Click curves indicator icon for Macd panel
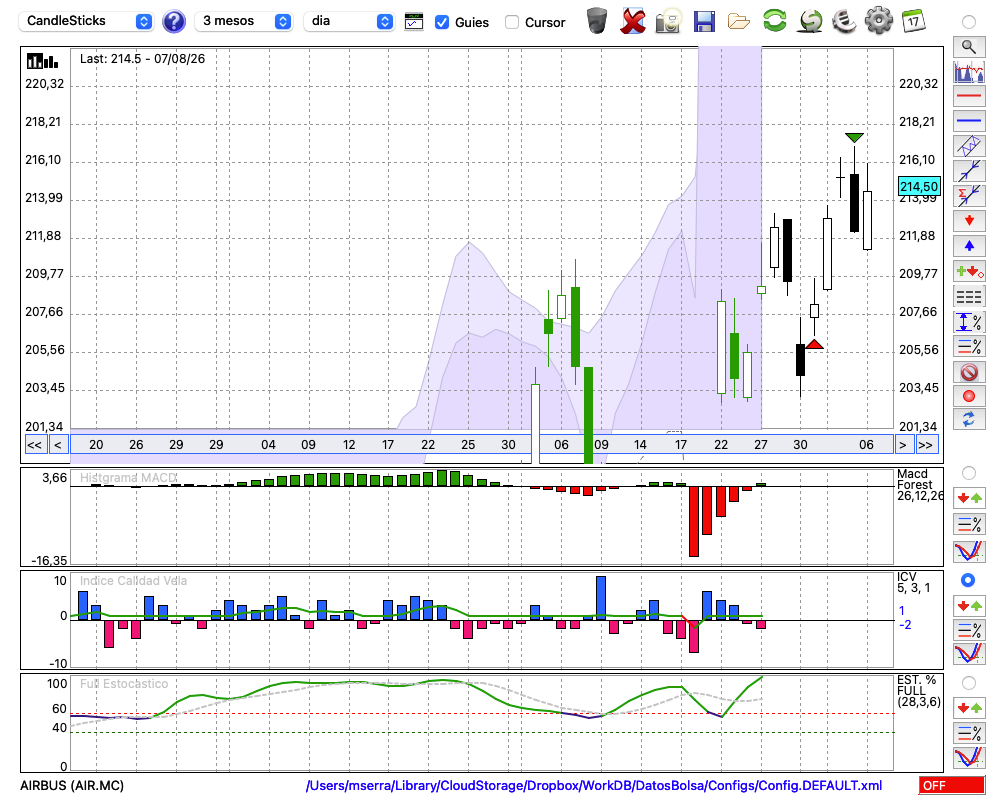The image size is (1000, 800). point(969,551)
